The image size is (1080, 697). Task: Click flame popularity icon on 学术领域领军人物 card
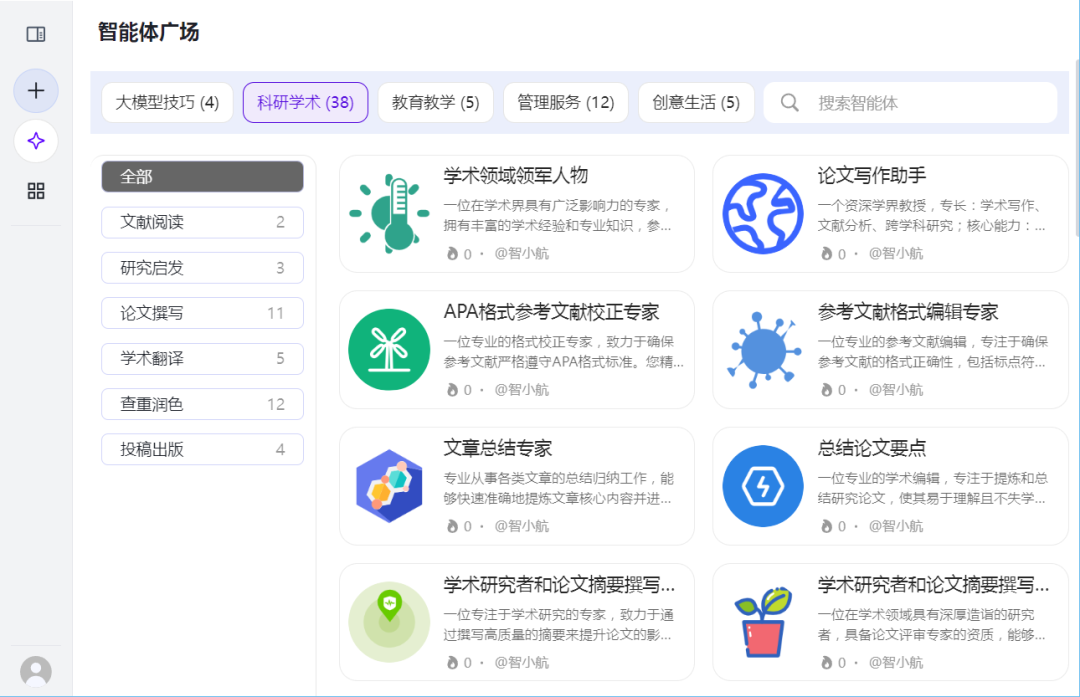(452, 253)
